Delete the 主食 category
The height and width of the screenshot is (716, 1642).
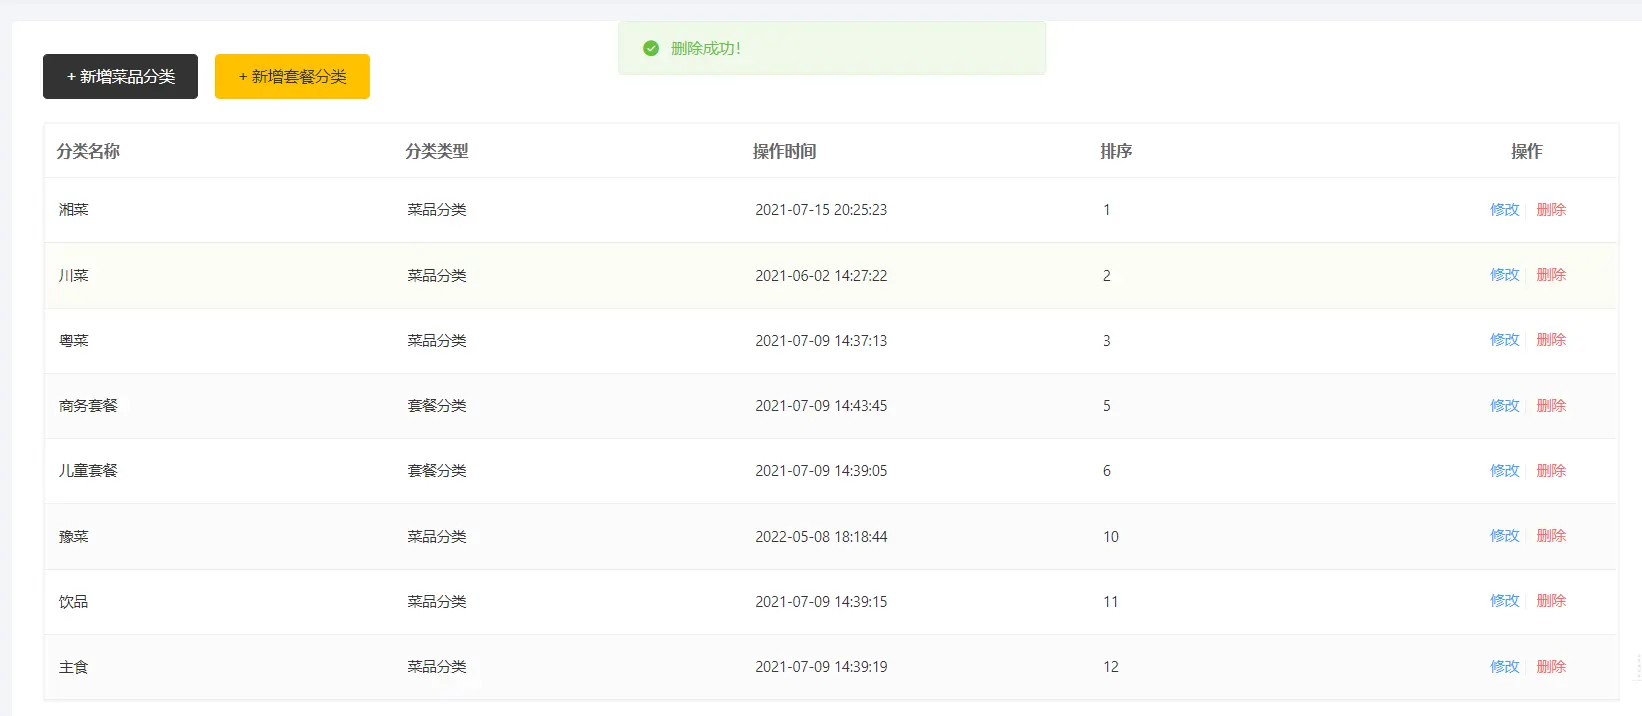tap(1551, 667)
